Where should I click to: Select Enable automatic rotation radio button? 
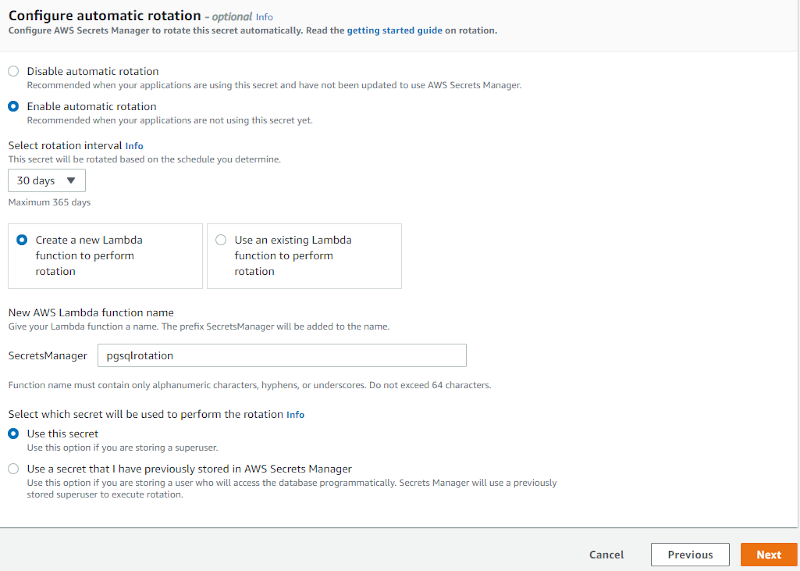pos(13,106)
